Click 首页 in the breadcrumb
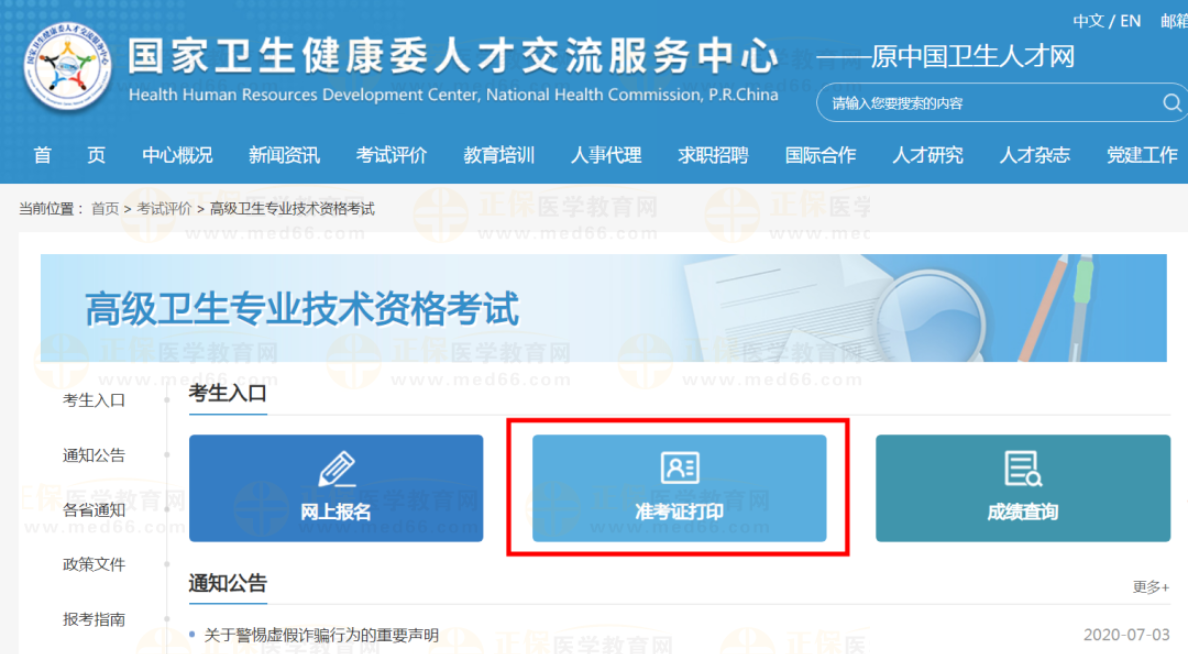 point(105,209)
